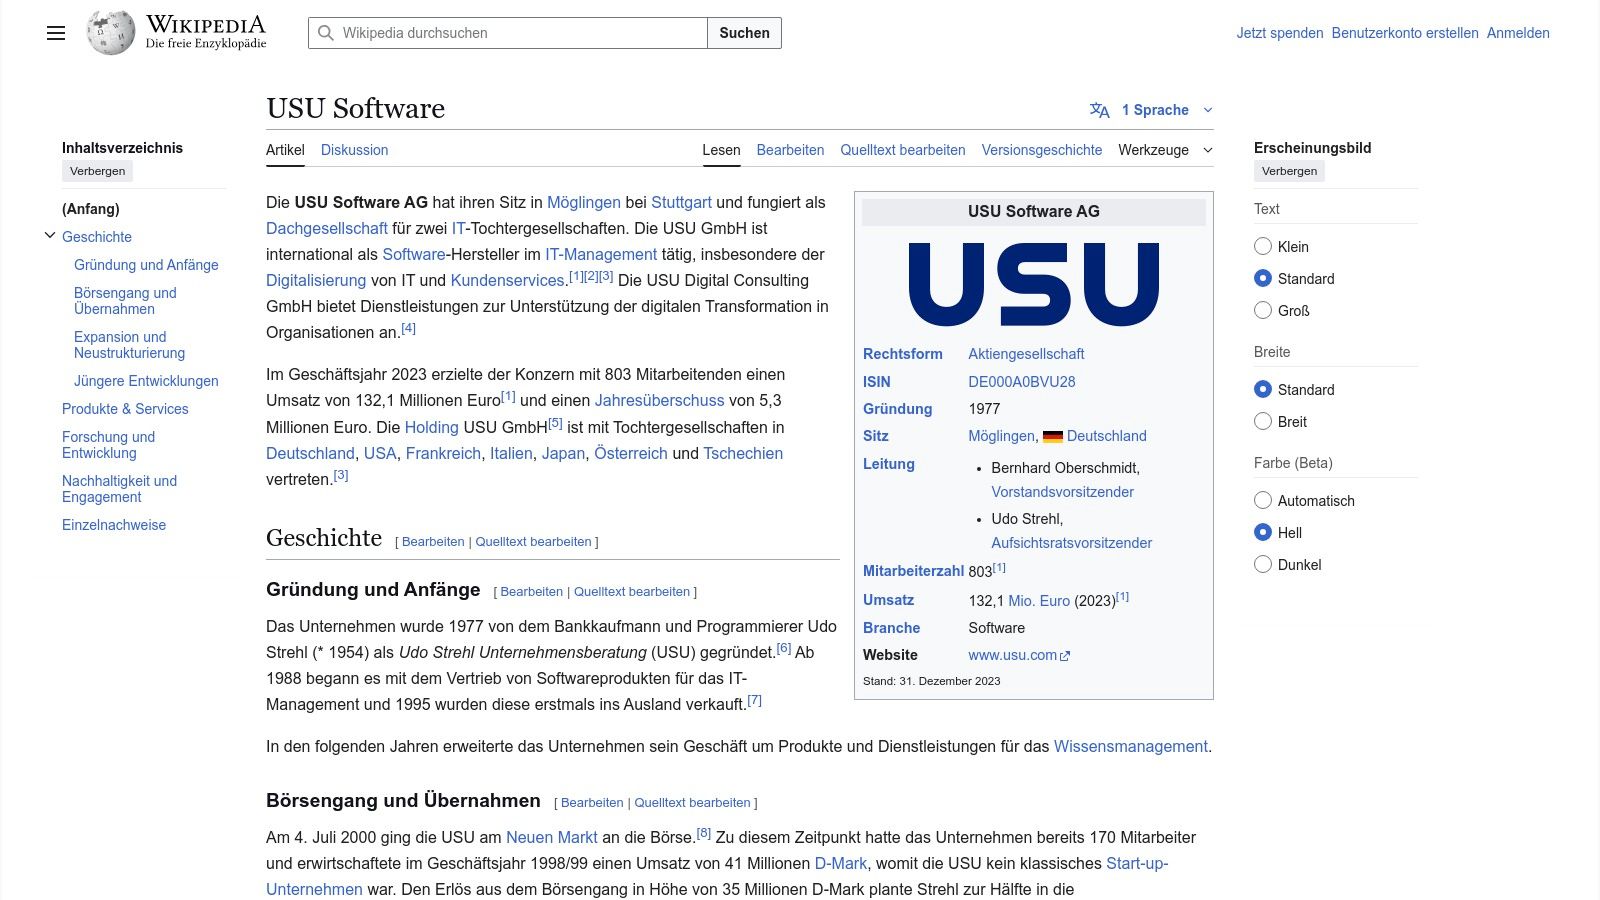
Task: Open the D-Mark link
Action: pyautogui.click(x=841, y=863)
